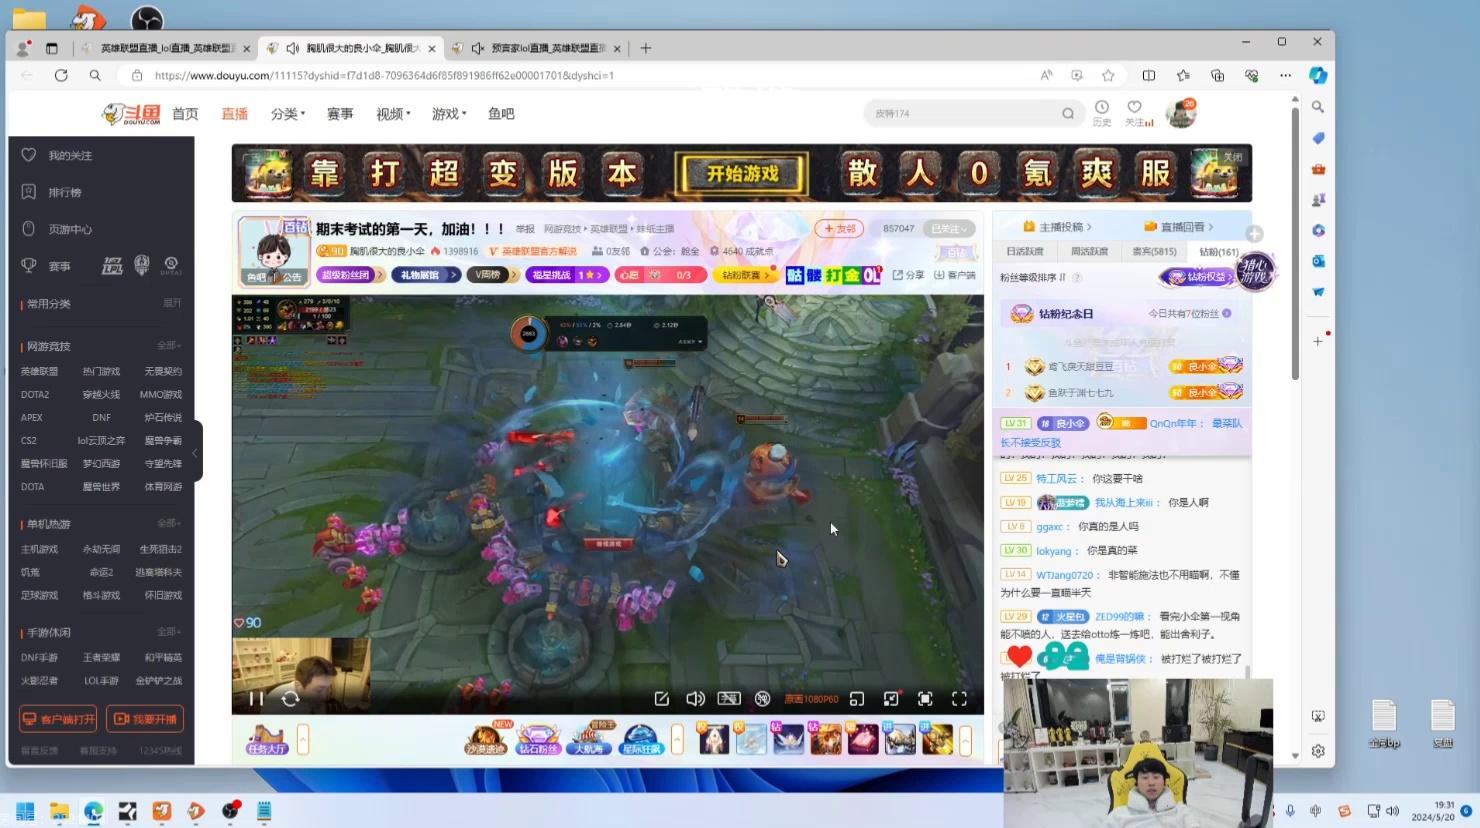The image size is (1480, 828).
Task: Open the 赛事 navigation menu item
Action: [x=340, y=114]
